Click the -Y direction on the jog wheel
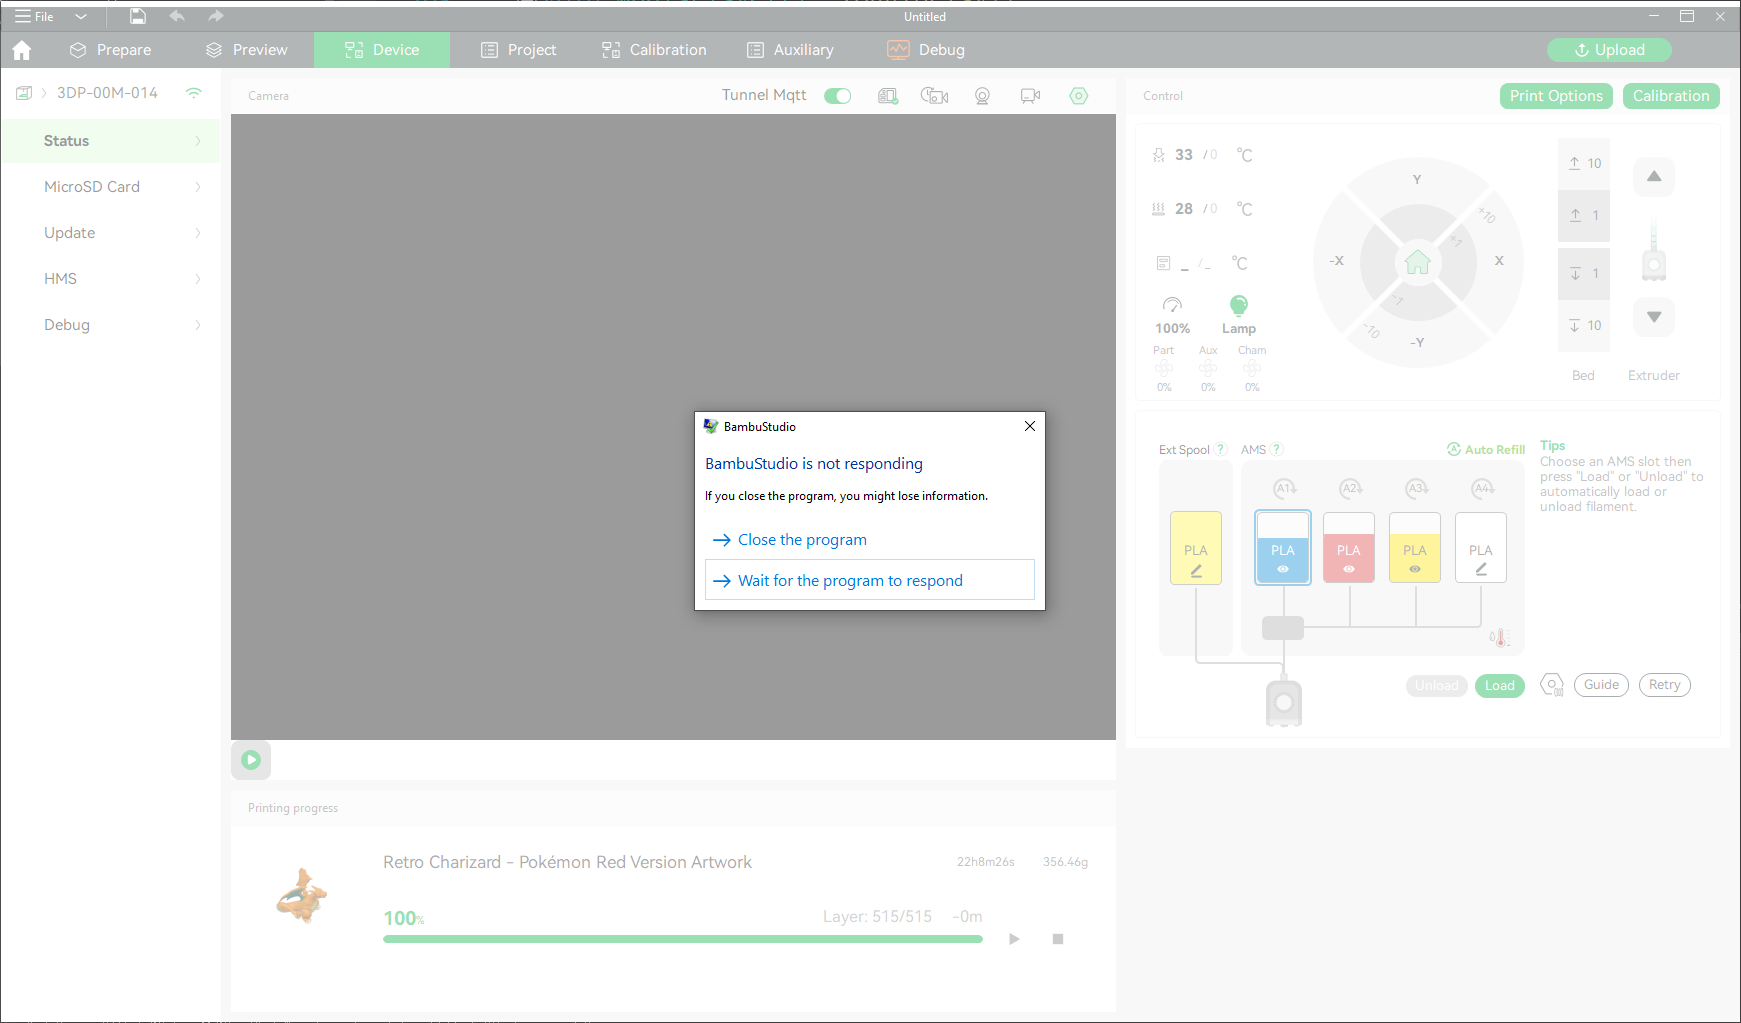 tap(1417, 342)
